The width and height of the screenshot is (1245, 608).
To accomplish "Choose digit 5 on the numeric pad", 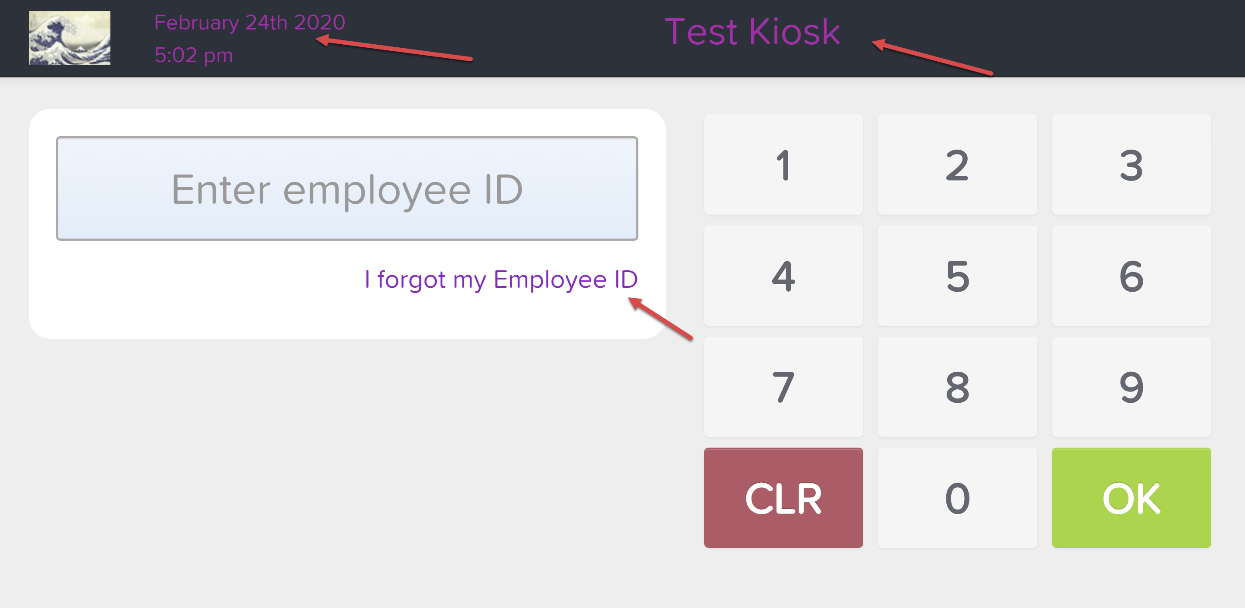I will tap(957, 276).
